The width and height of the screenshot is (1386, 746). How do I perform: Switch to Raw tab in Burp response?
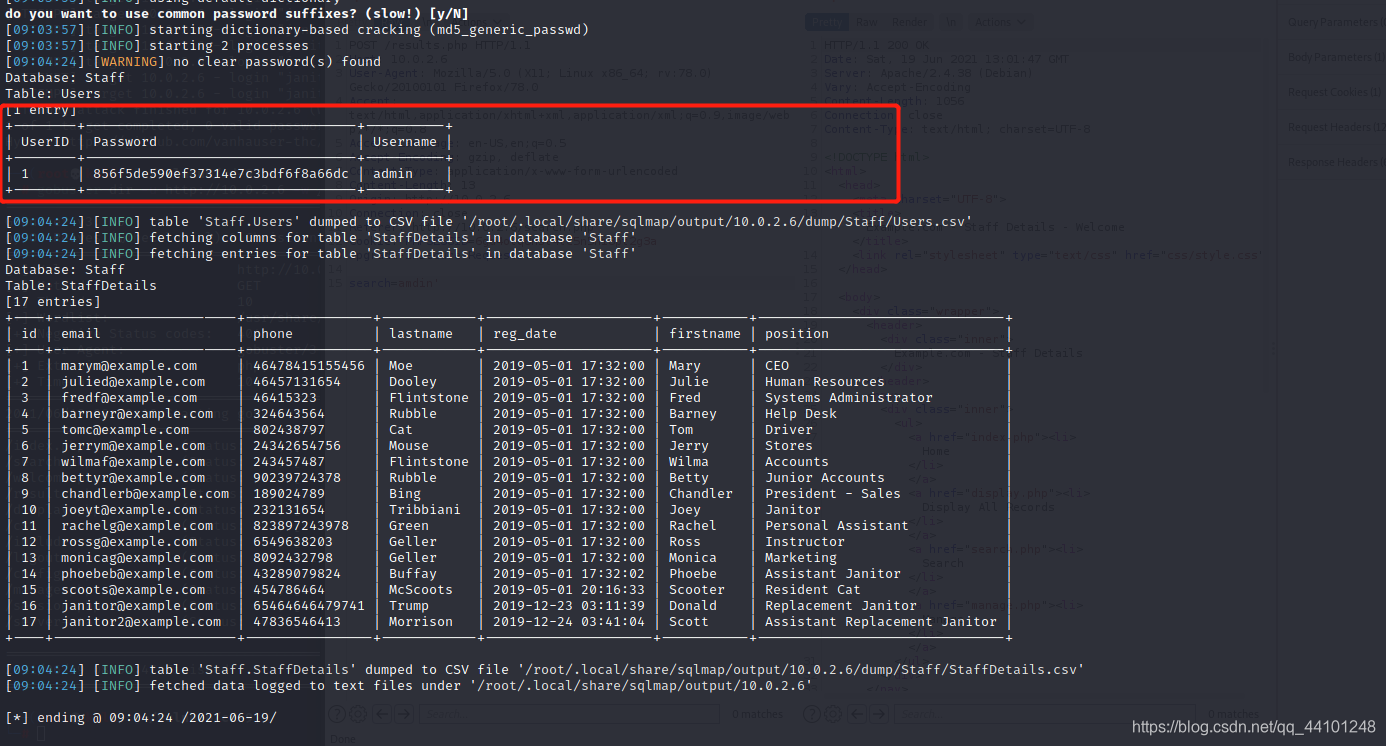pyautogui.click(x=867, y=22)
